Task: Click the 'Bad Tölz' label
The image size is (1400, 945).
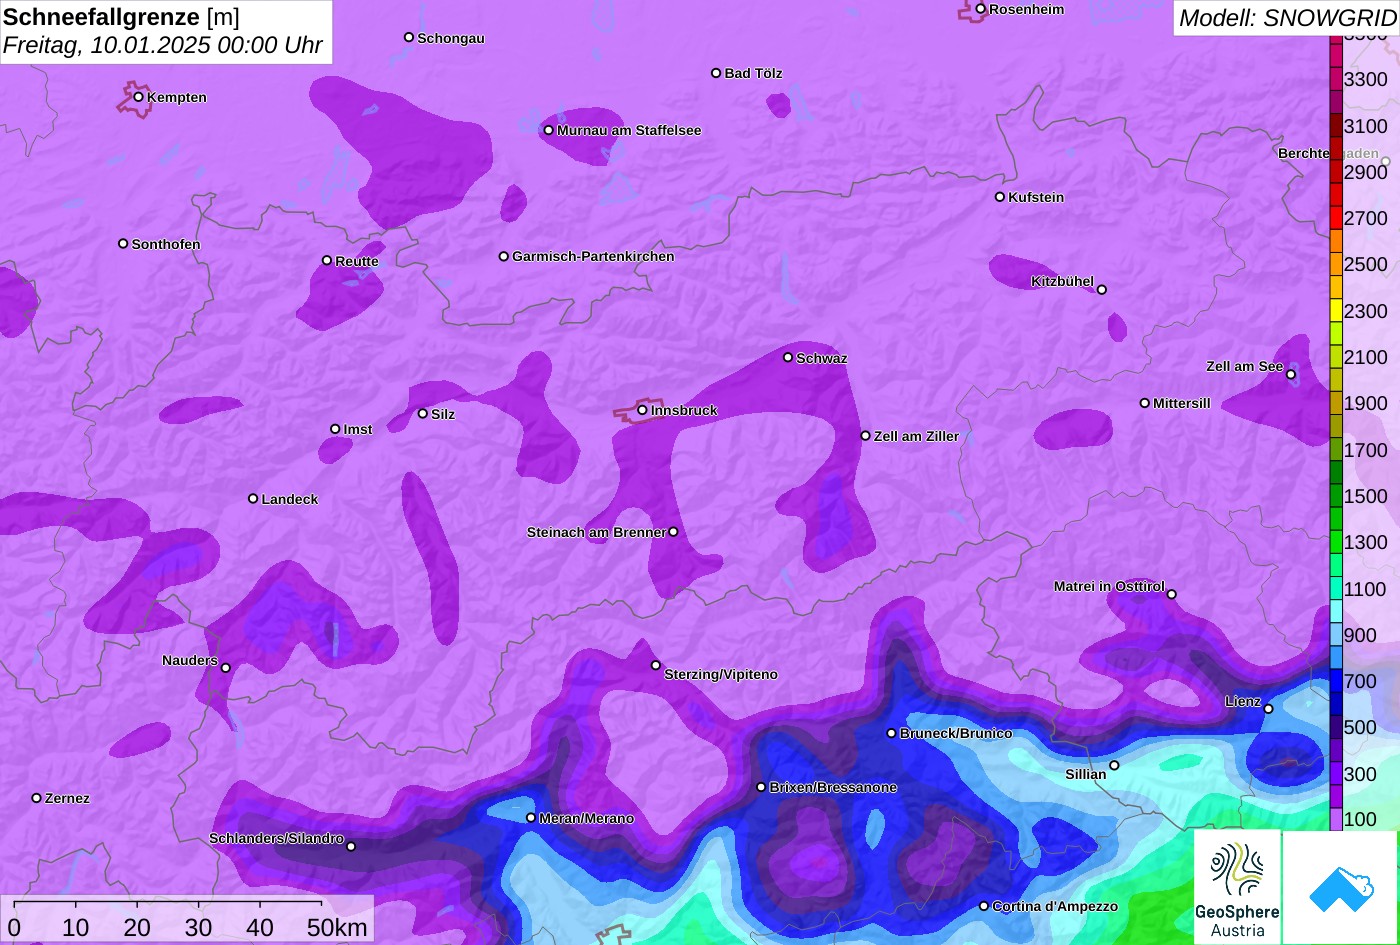Action: pos(753,74)
